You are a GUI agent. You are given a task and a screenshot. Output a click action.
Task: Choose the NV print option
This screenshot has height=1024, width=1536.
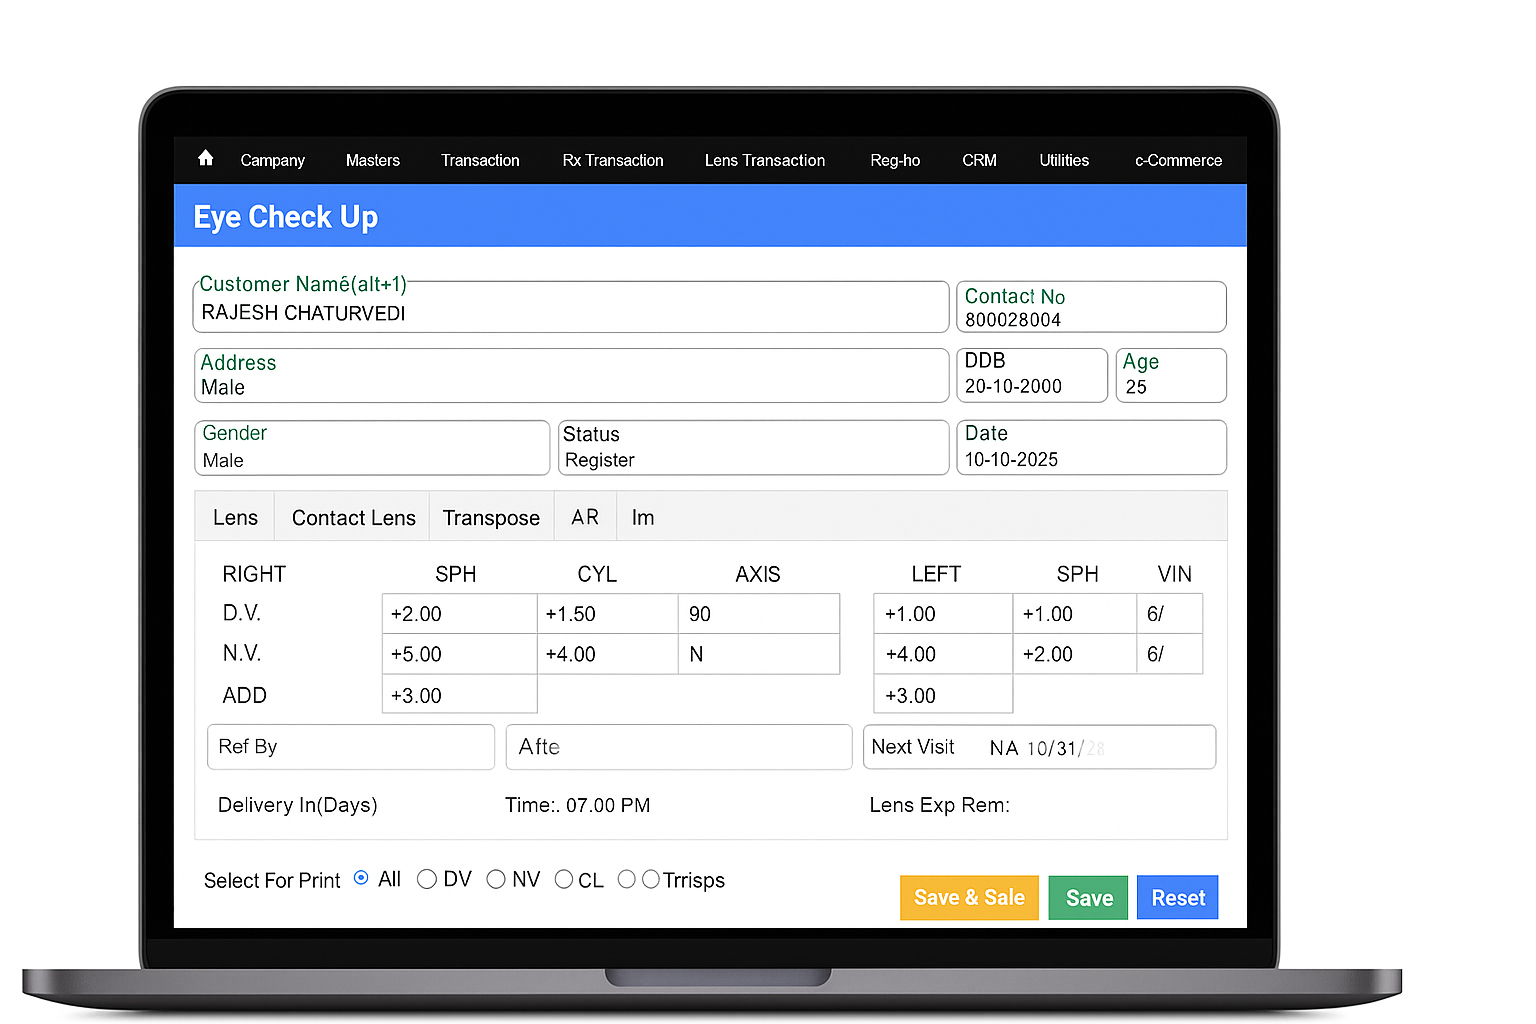(496, 879)
